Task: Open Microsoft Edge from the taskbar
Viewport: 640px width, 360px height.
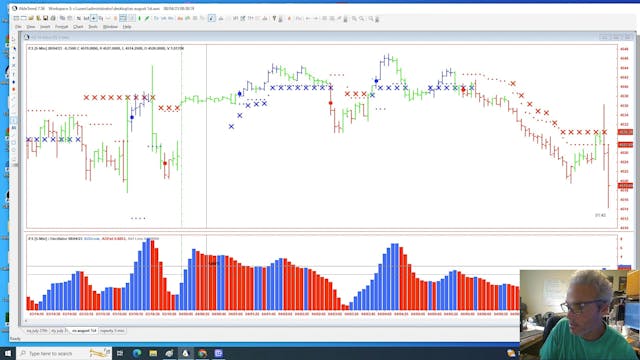Action: click(137, 353)
